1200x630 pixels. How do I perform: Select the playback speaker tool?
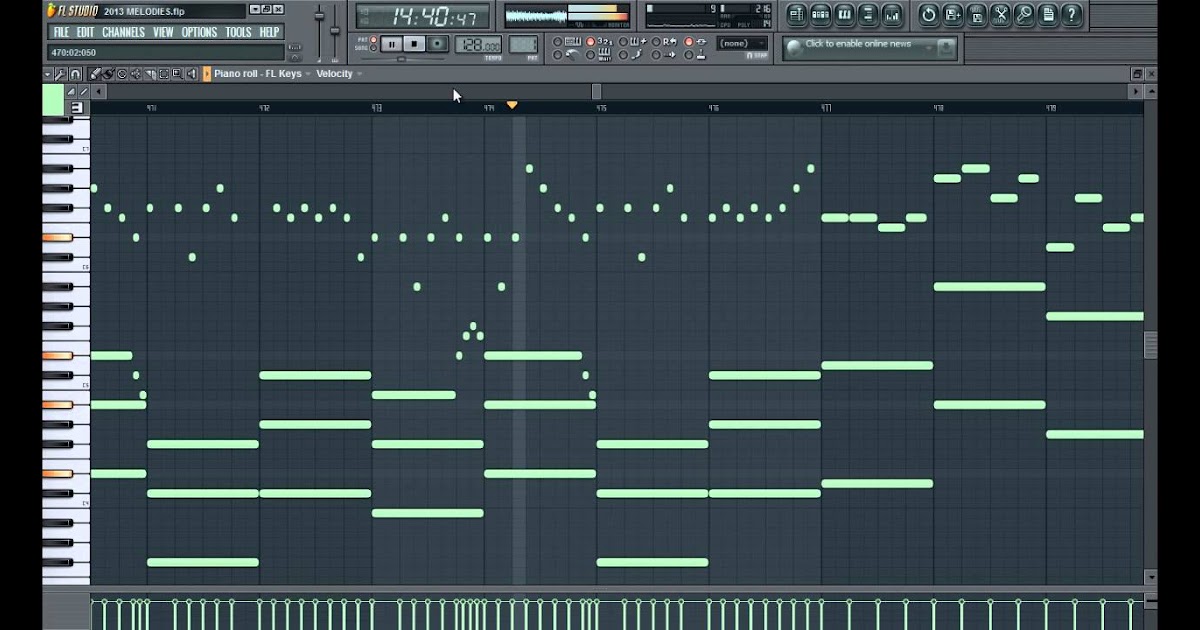click(191, 74)
